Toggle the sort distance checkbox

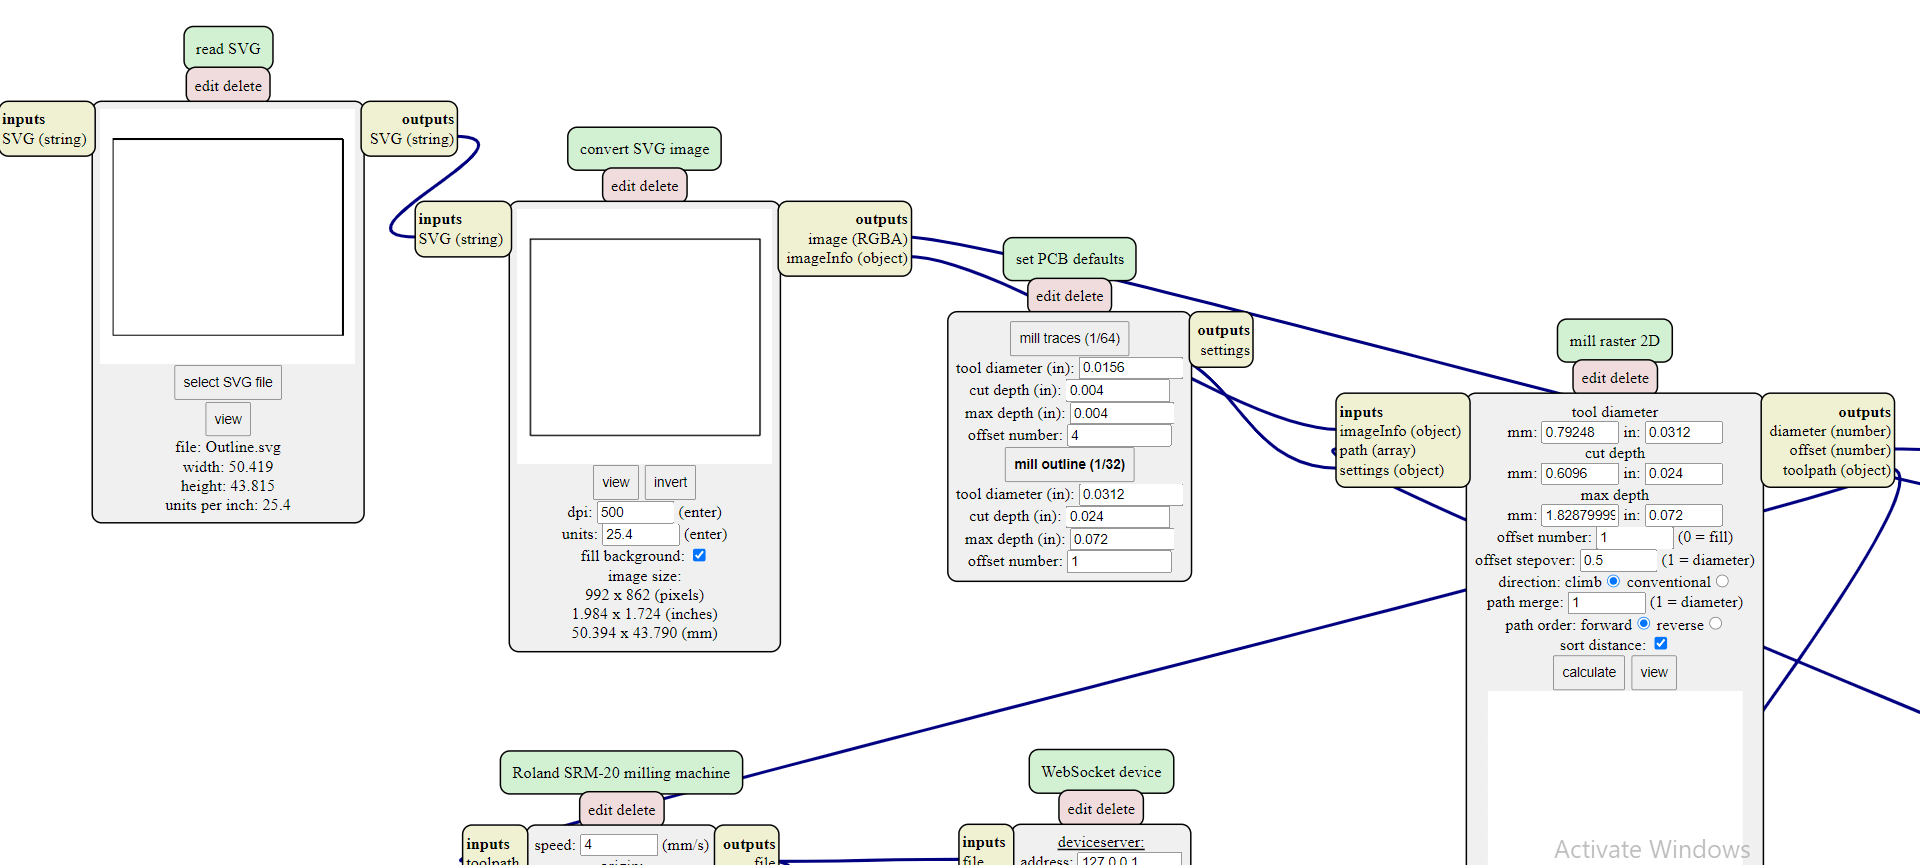[x=1661, y=644]
